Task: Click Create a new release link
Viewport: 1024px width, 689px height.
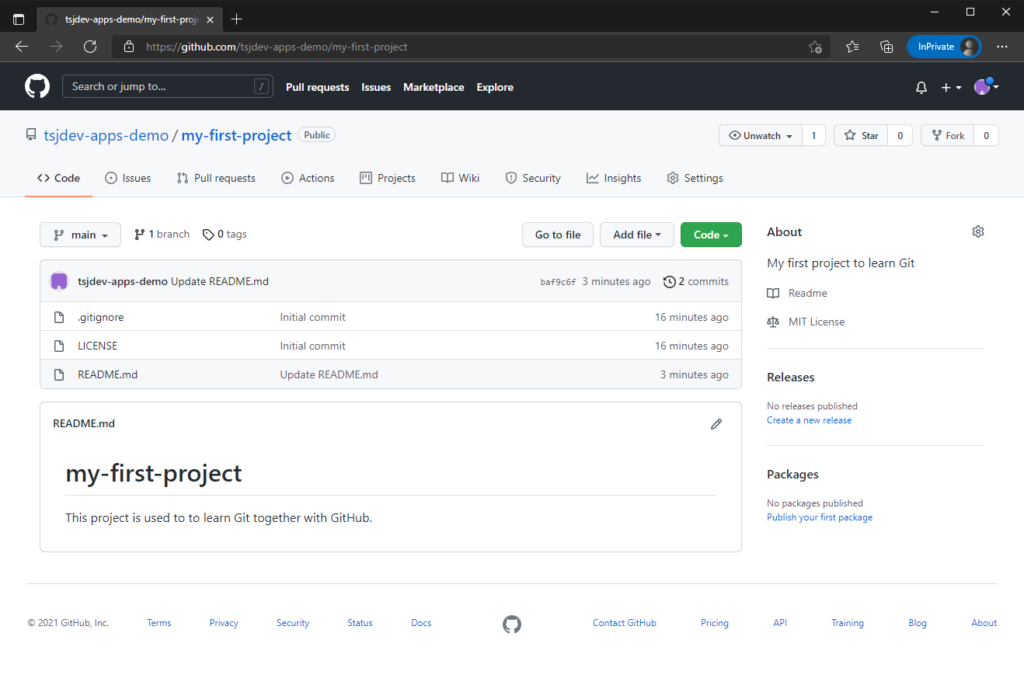Action: tap(809, 420)
